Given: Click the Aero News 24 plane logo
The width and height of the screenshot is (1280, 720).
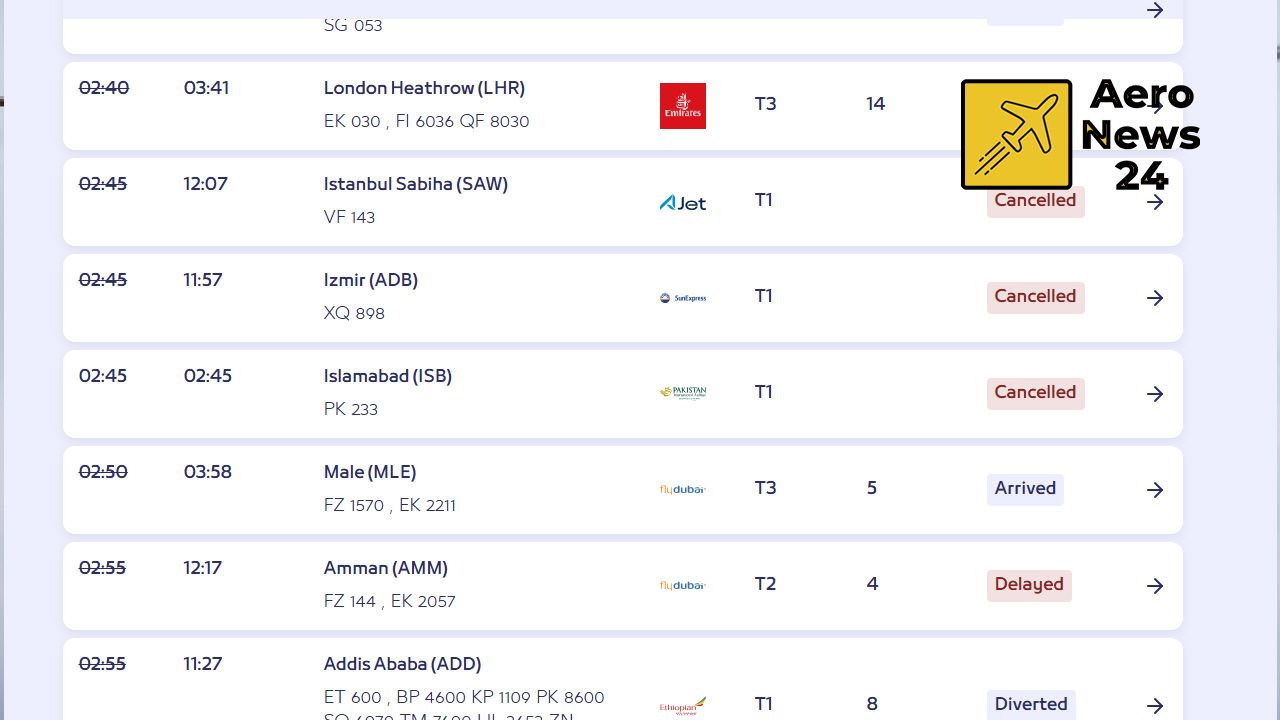Looking at the screenshot, I should tap(1016, 135).
